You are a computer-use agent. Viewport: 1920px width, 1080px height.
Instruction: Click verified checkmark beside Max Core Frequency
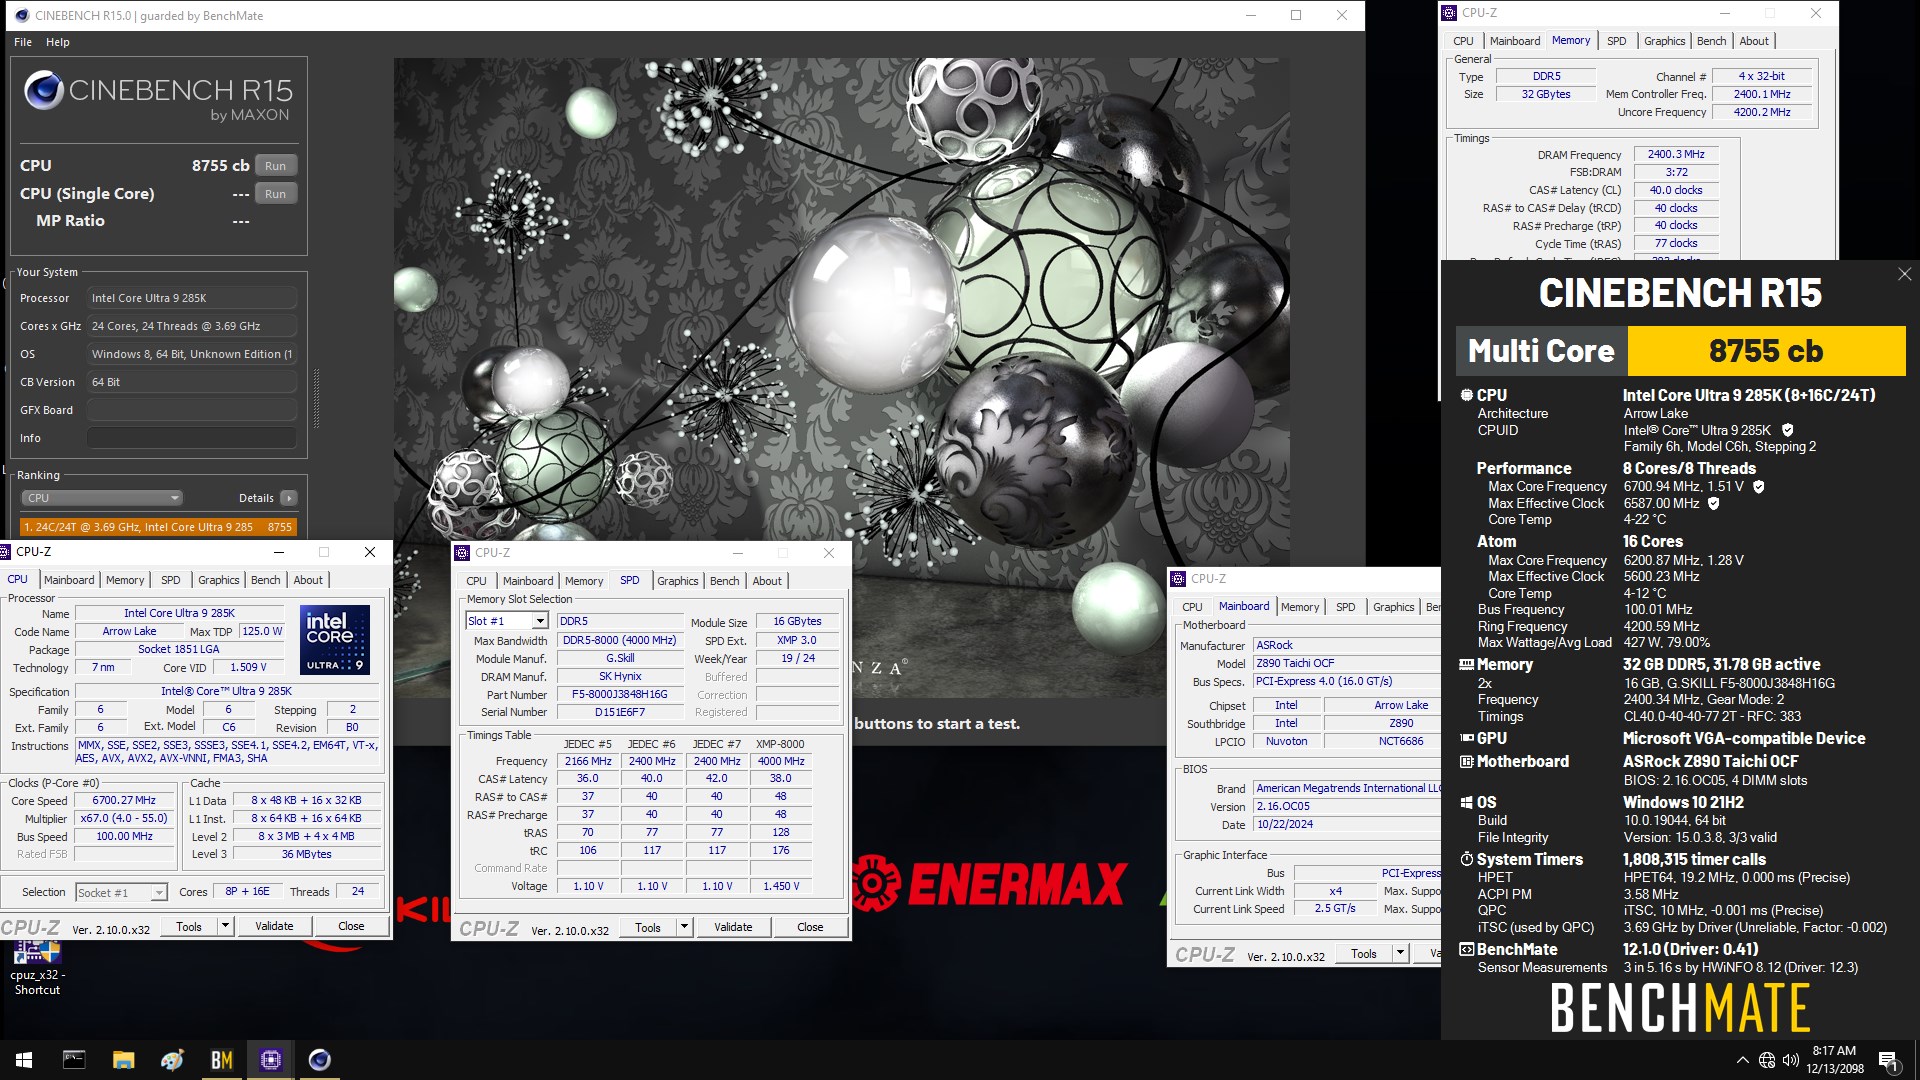1759,487
